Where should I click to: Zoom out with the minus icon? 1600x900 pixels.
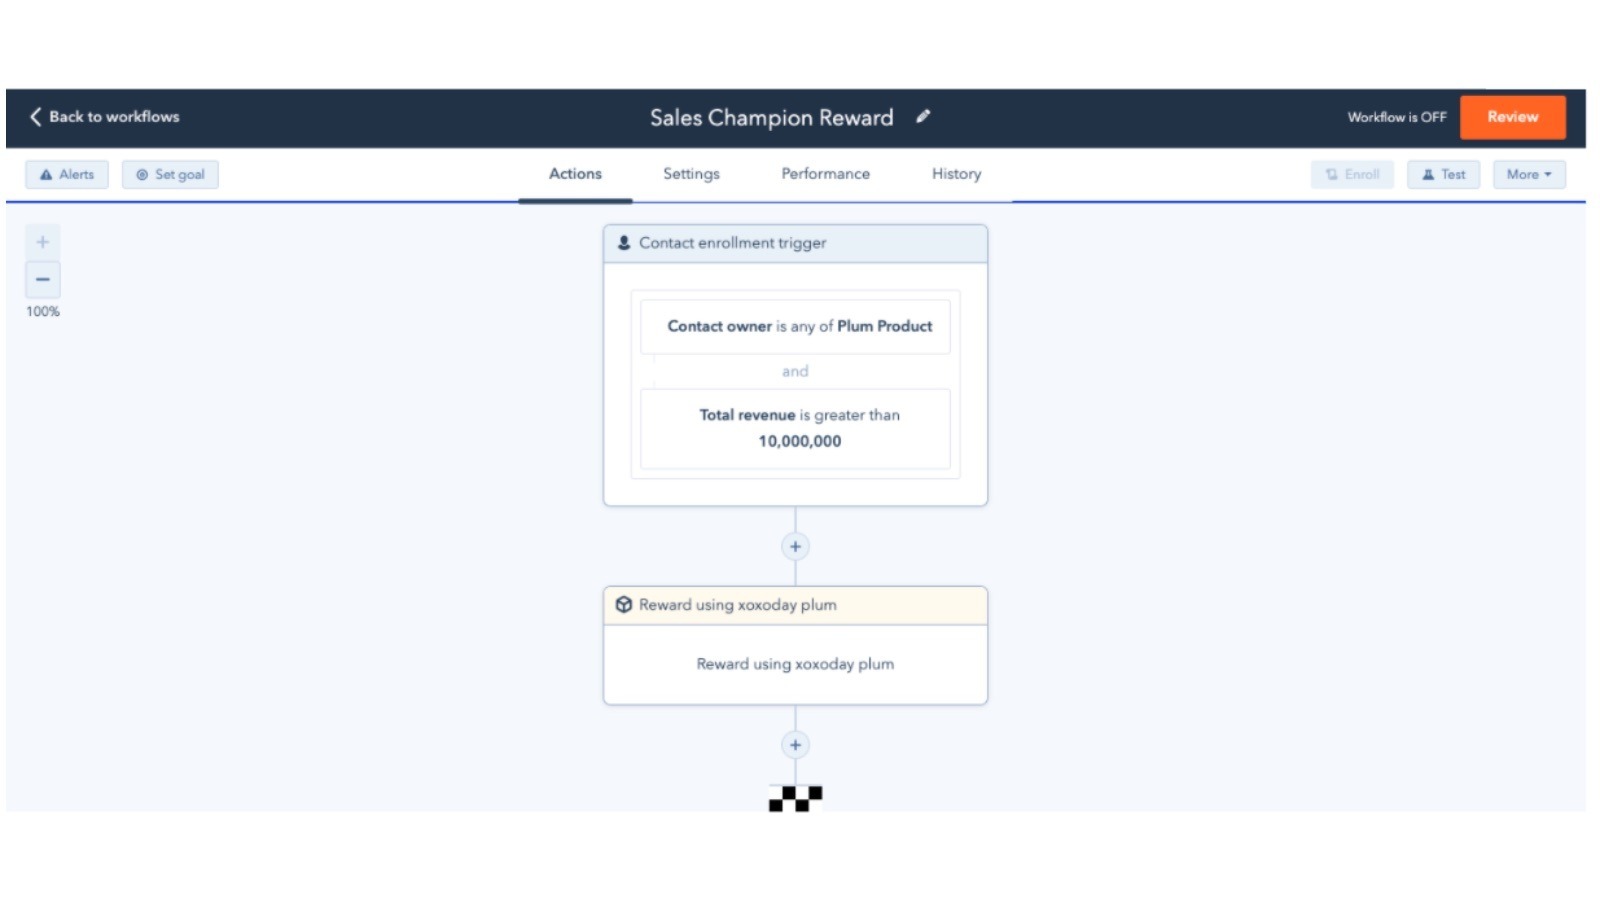point(43,280)
